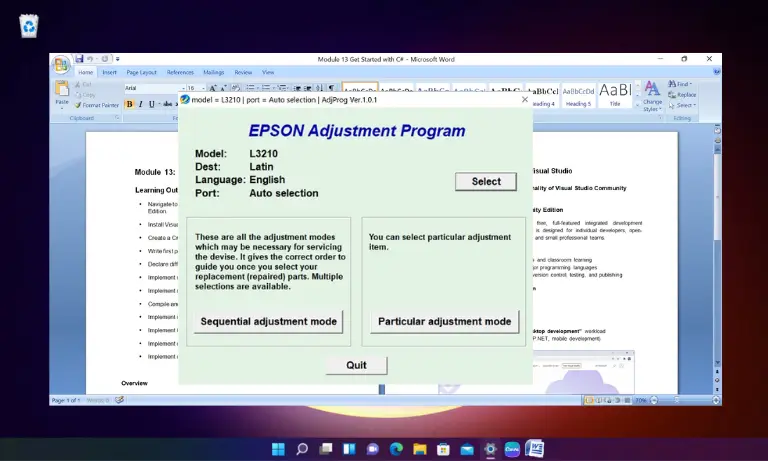Quit the Epson Adjustment Program
768x461 pixels.
356,365
